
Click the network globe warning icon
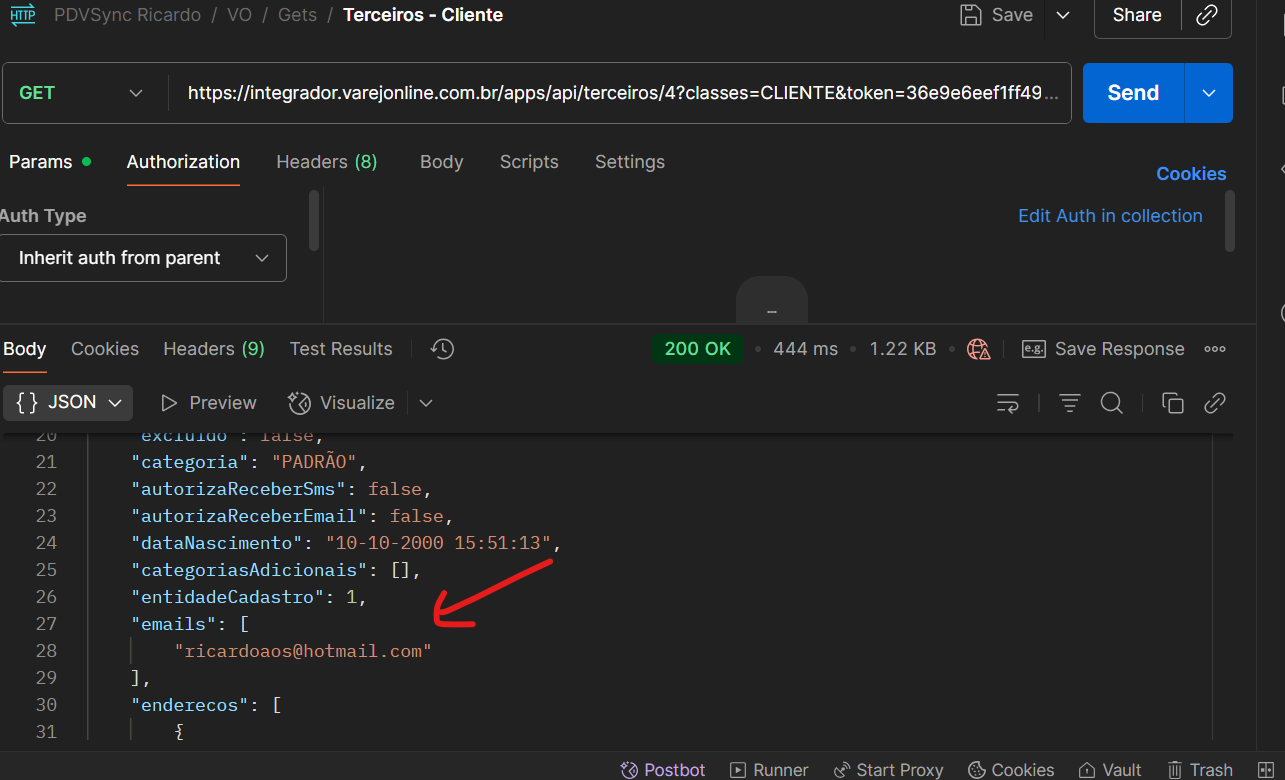tap(979, 349)
